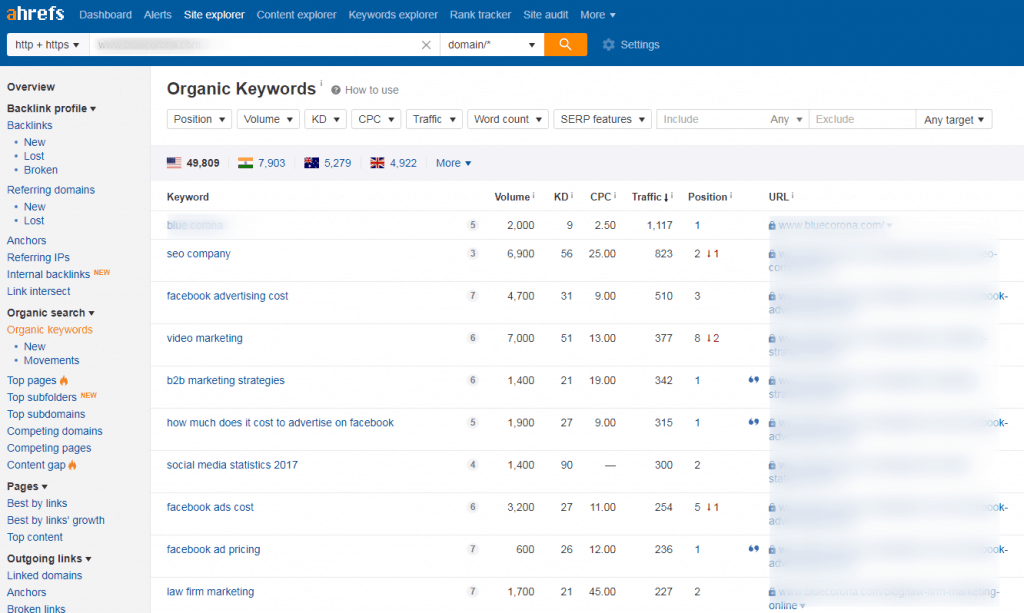The image size is (1024, 613).
Task: Select the India flag icon
Action: coord(245,163)
